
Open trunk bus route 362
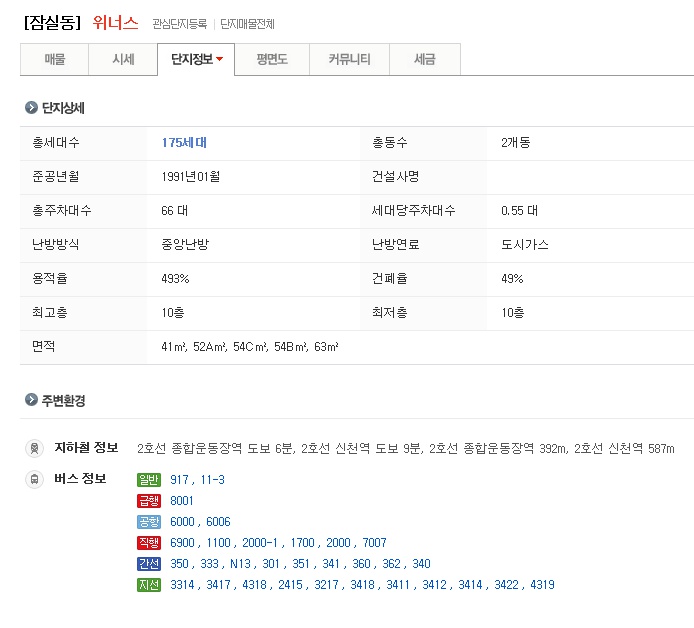(x=391, y=563)
